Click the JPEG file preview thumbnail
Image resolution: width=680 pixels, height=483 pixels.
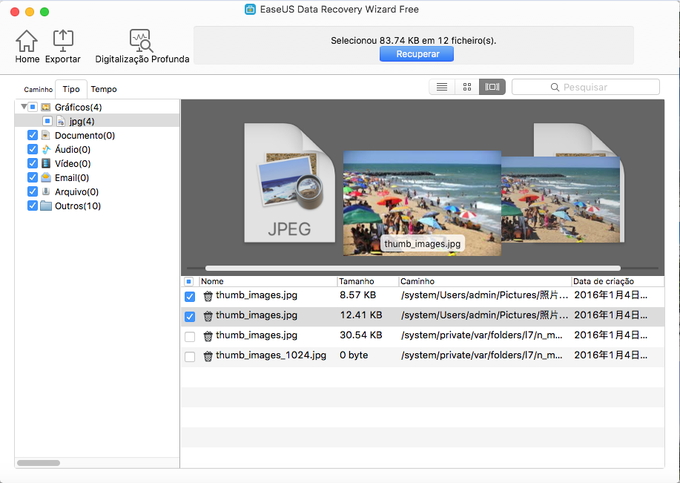click(x=289, y=183)
